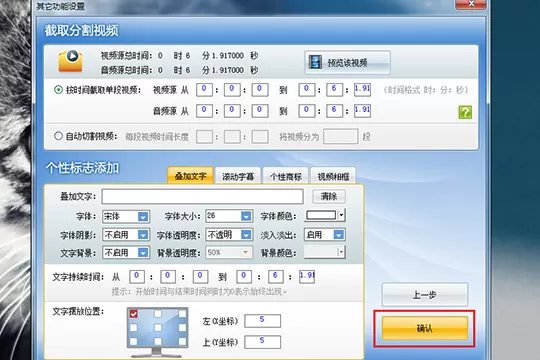Click the orange video folder icon

click(71, 61)
